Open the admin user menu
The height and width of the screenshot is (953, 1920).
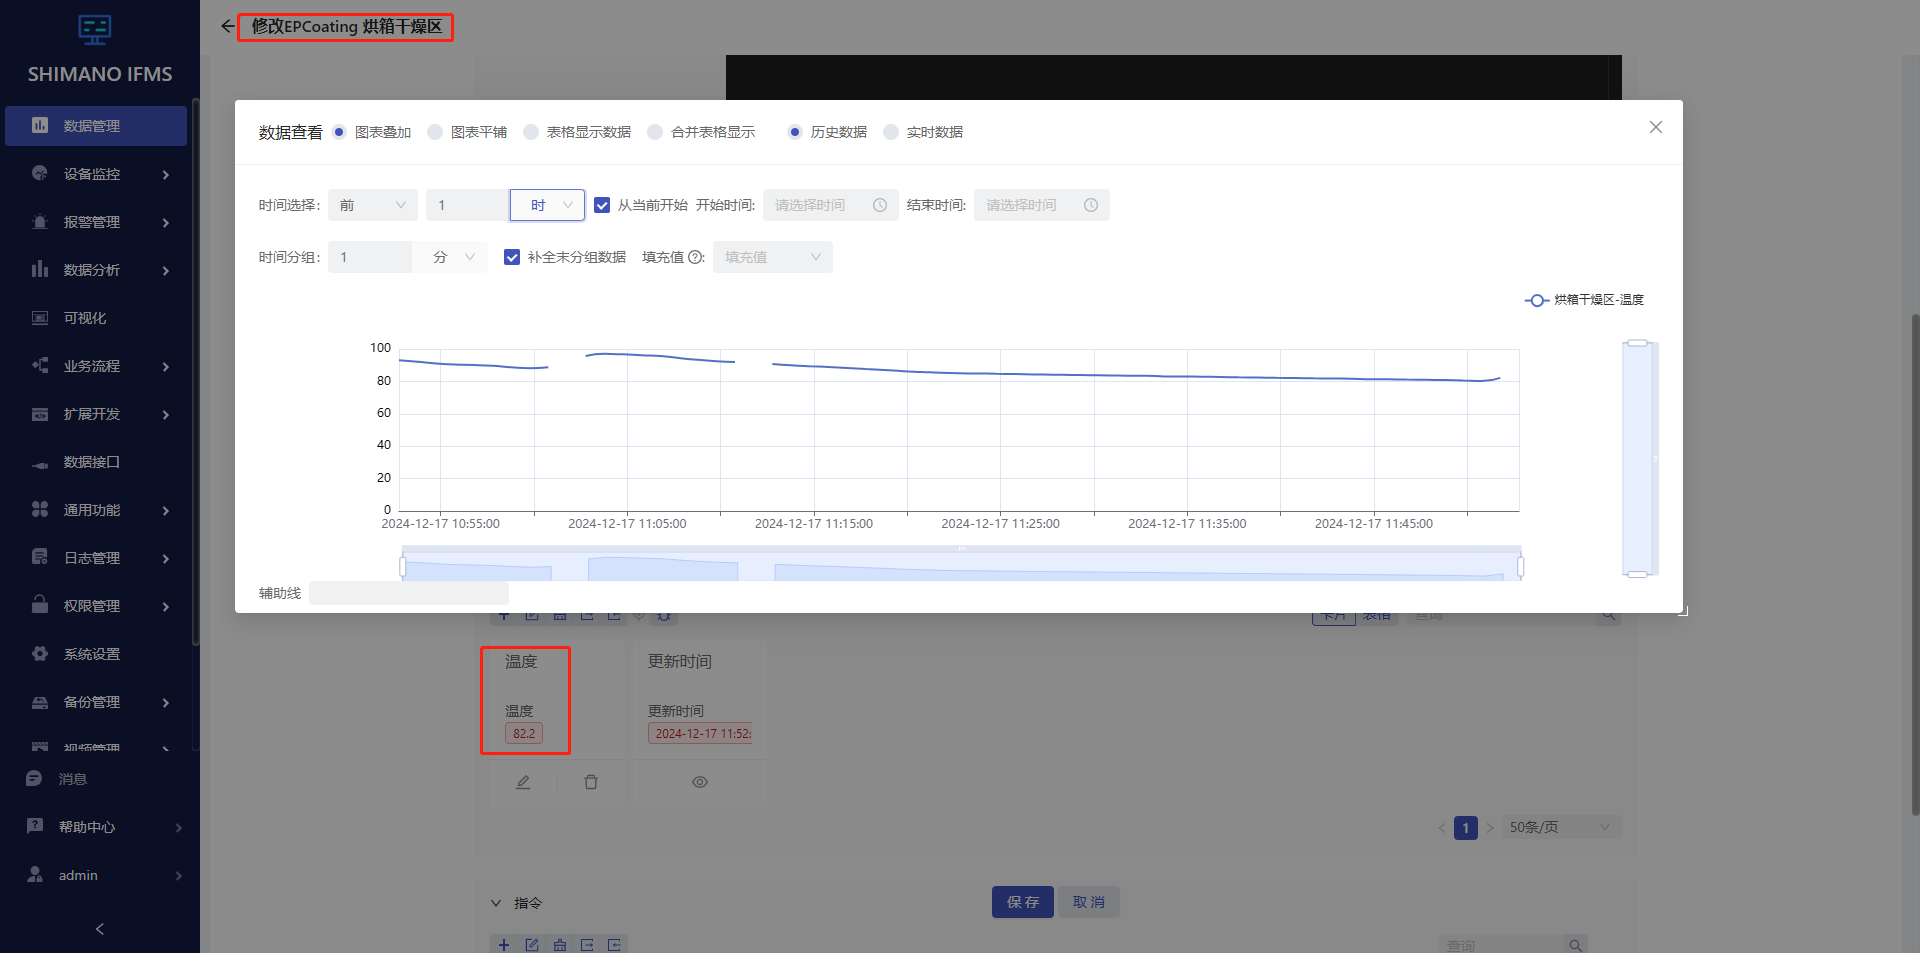click(x=100, y=875)
